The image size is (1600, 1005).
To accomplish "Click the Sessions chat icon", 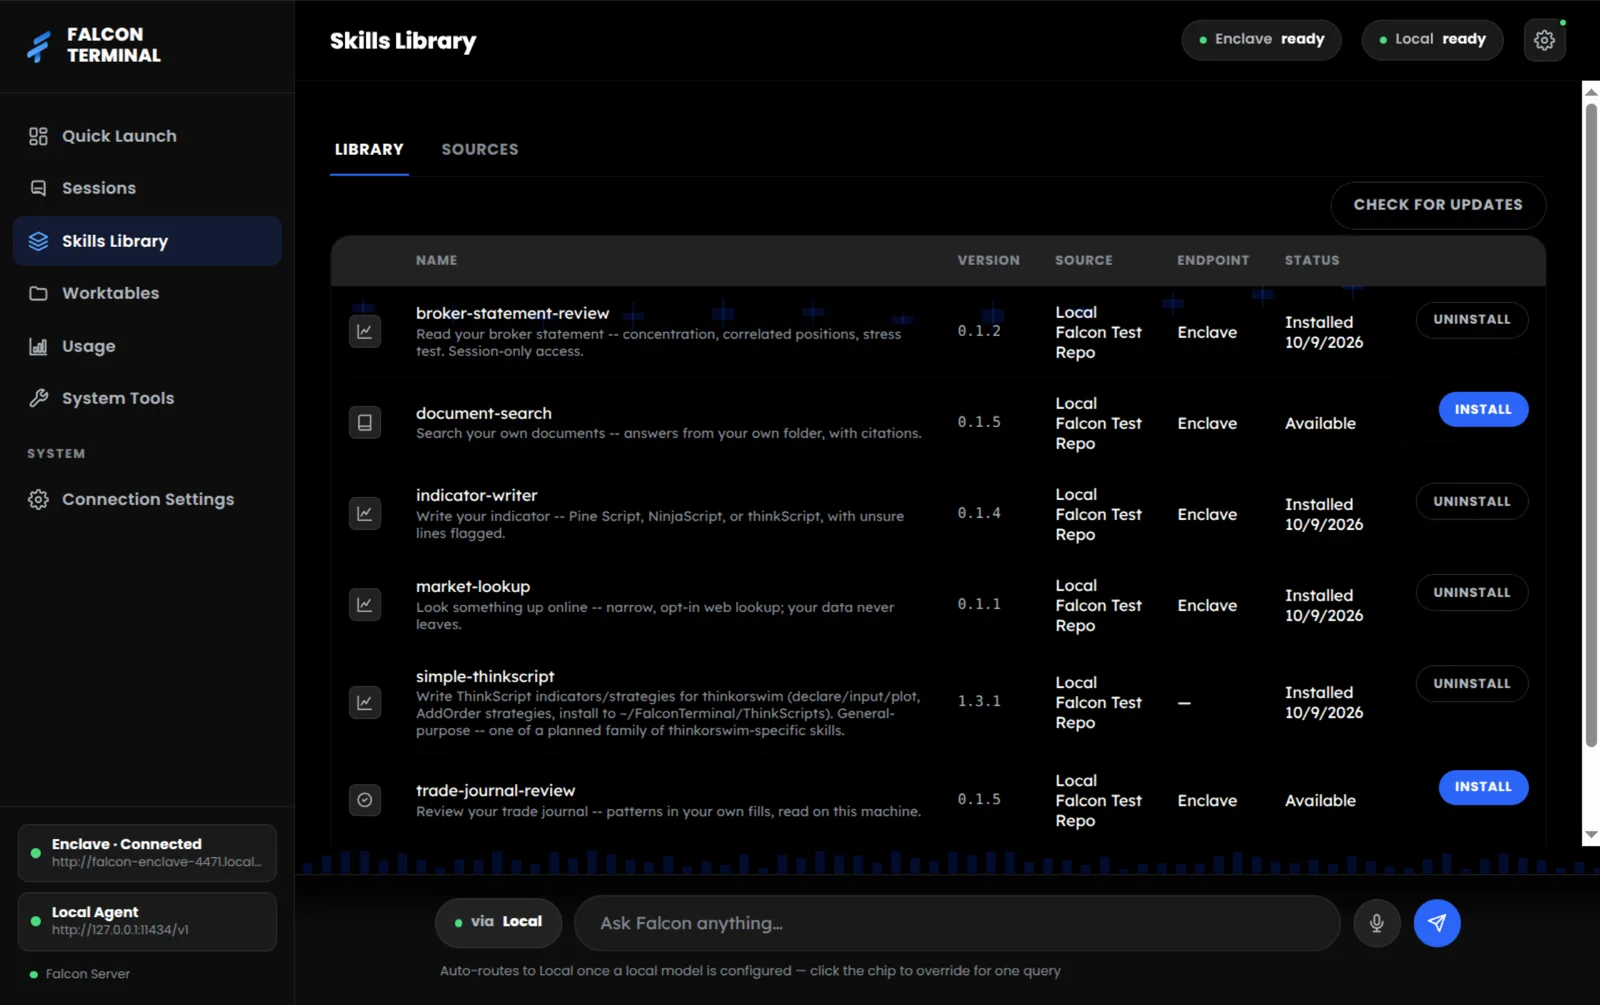I will click(x=38, y=188).
